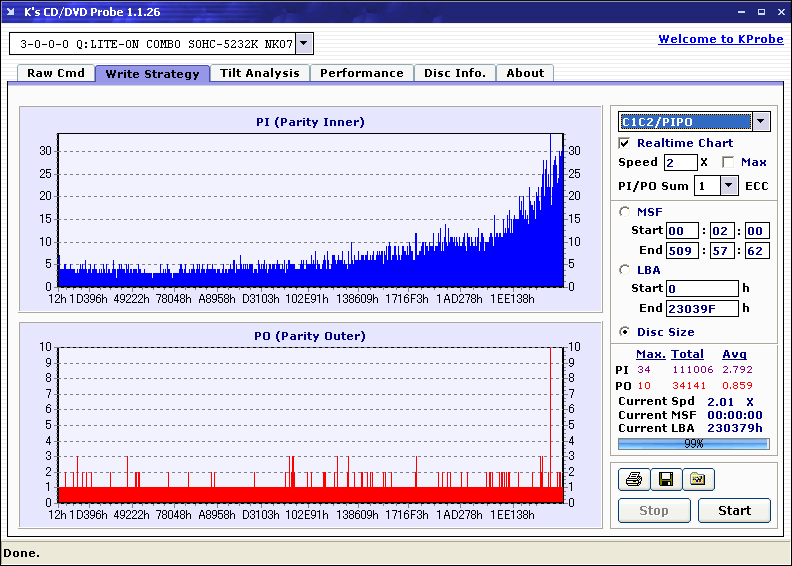
Task: Go to the Performance tab
Action: [361, 73]
